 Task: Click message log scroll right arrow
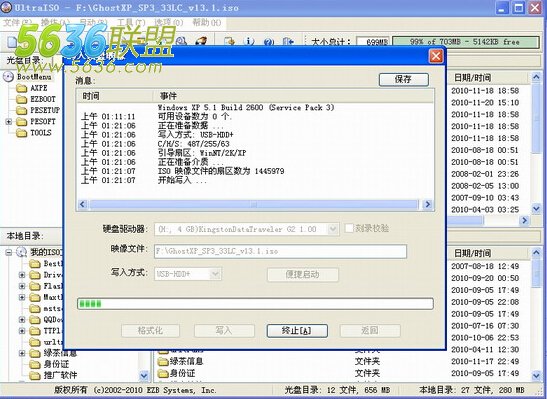(427, 204)
